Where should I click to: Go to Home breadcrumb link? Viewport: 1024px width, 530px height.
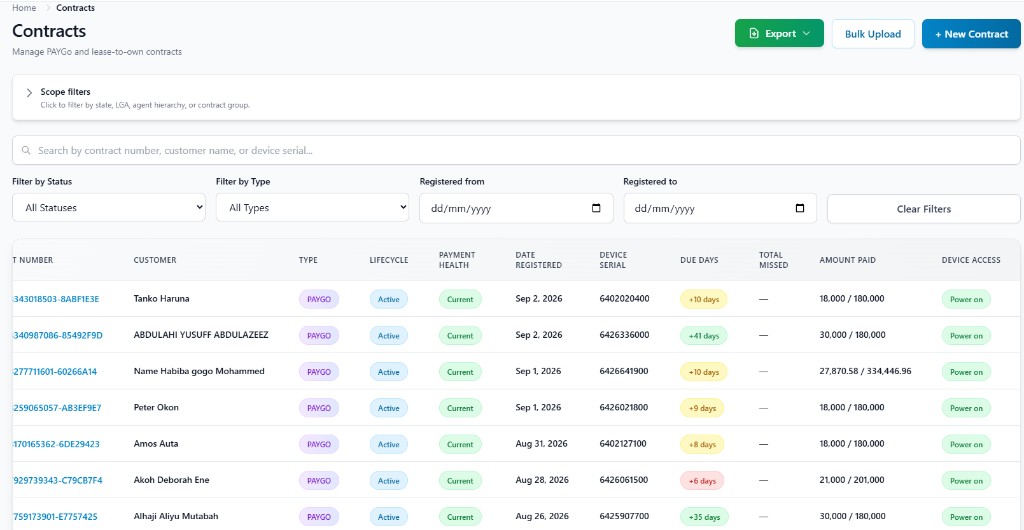pyautogui.click(x=24, y=8)
